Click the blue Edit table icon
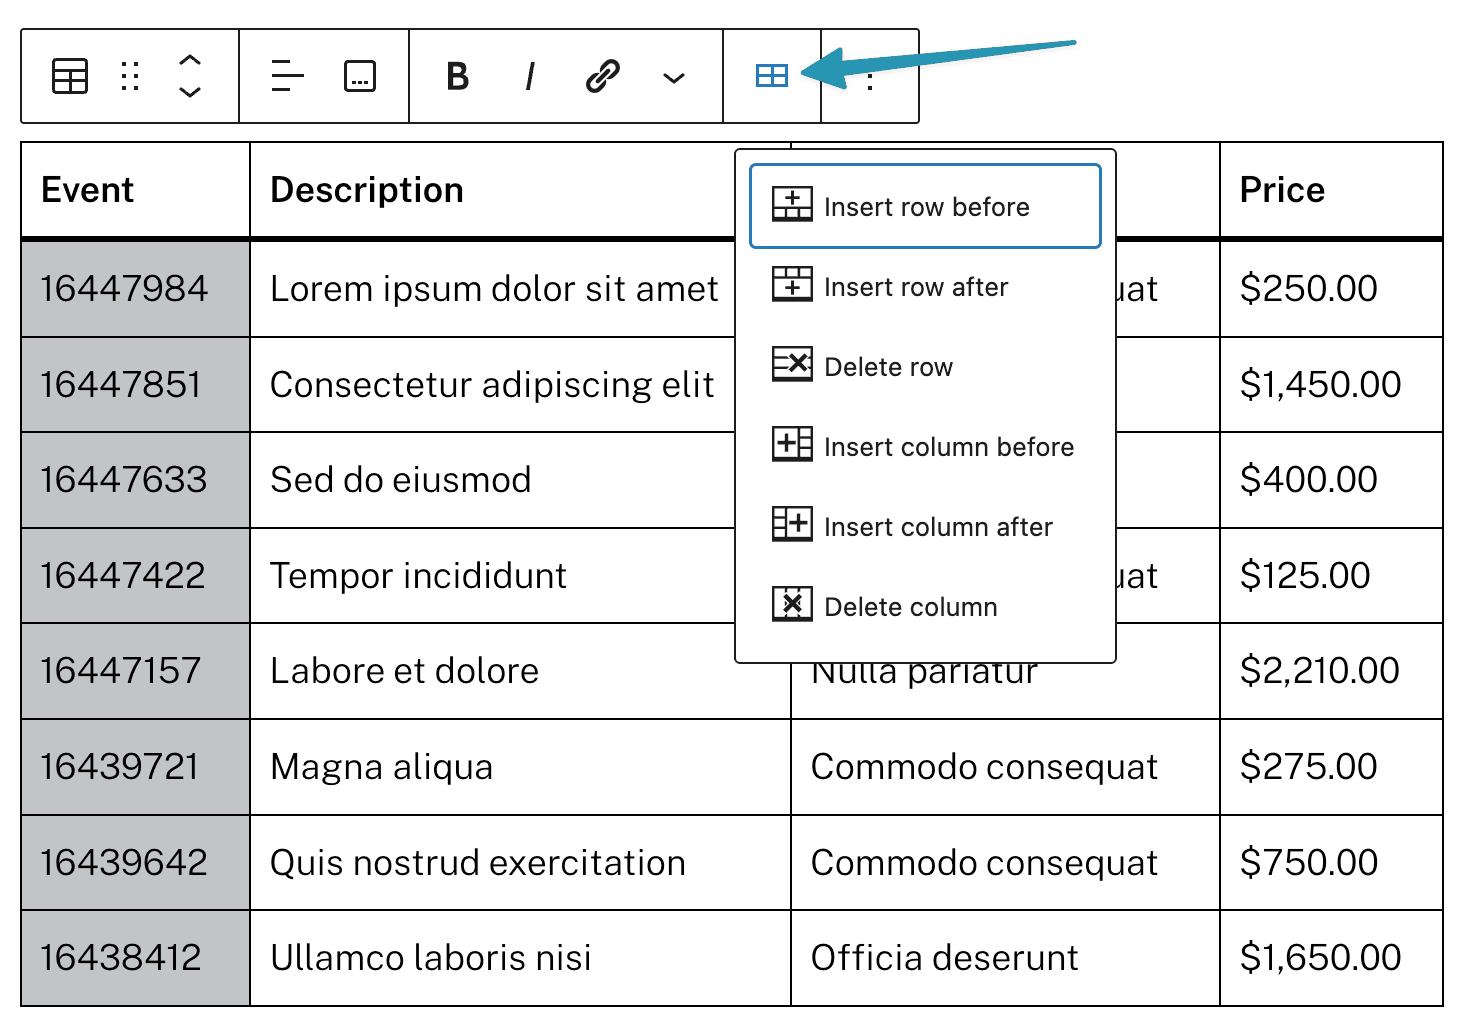The height and width of the screenshot is (1034, 1470). (772, 76)
